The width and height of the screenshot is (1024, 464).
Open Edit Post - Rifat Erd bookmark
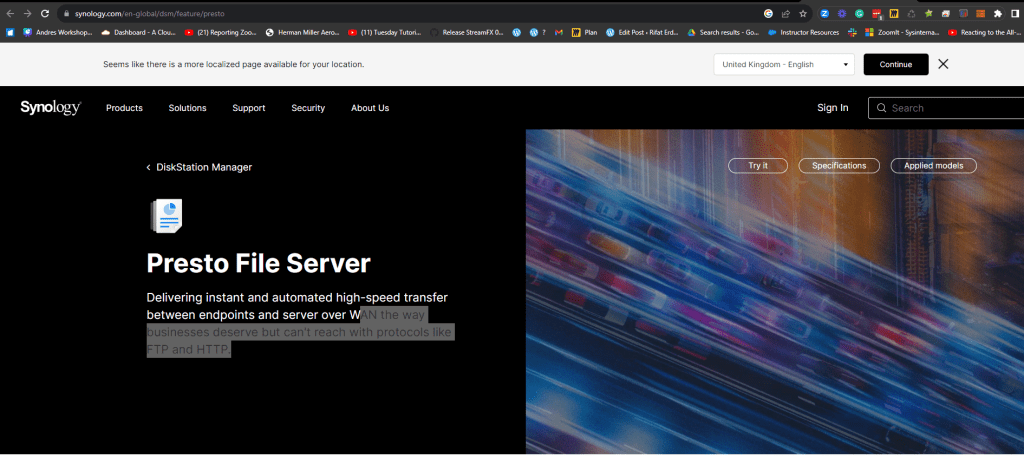pos(643,32)
